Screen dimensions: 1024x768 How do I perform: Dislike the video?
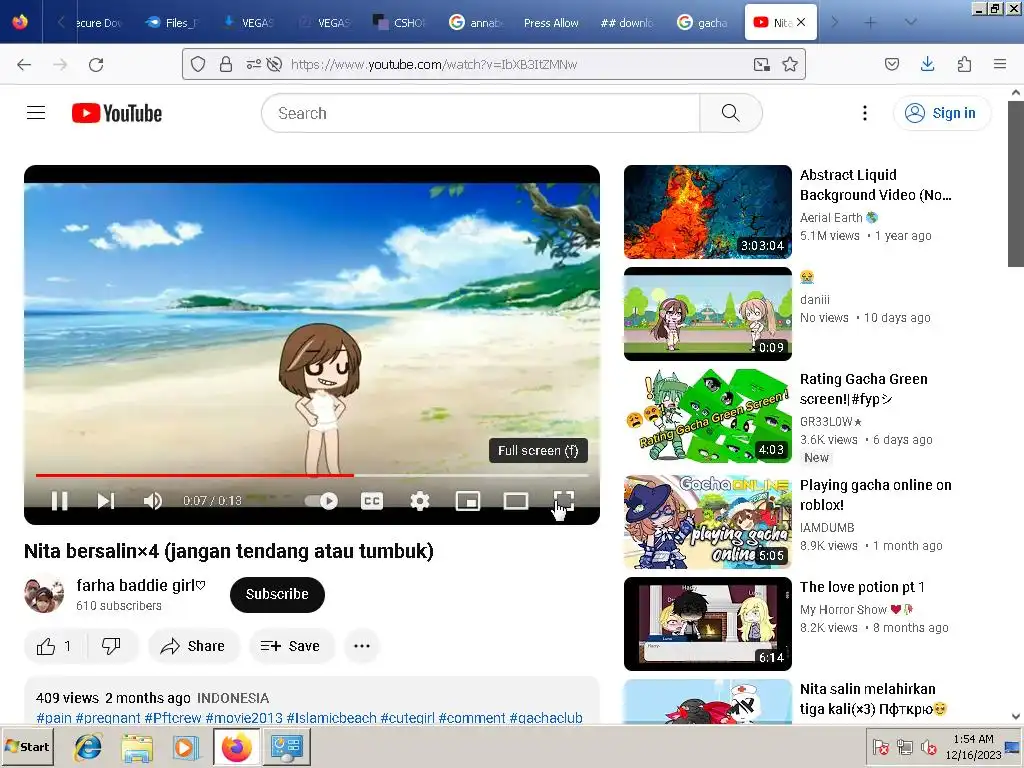click(x=111, y=646)
